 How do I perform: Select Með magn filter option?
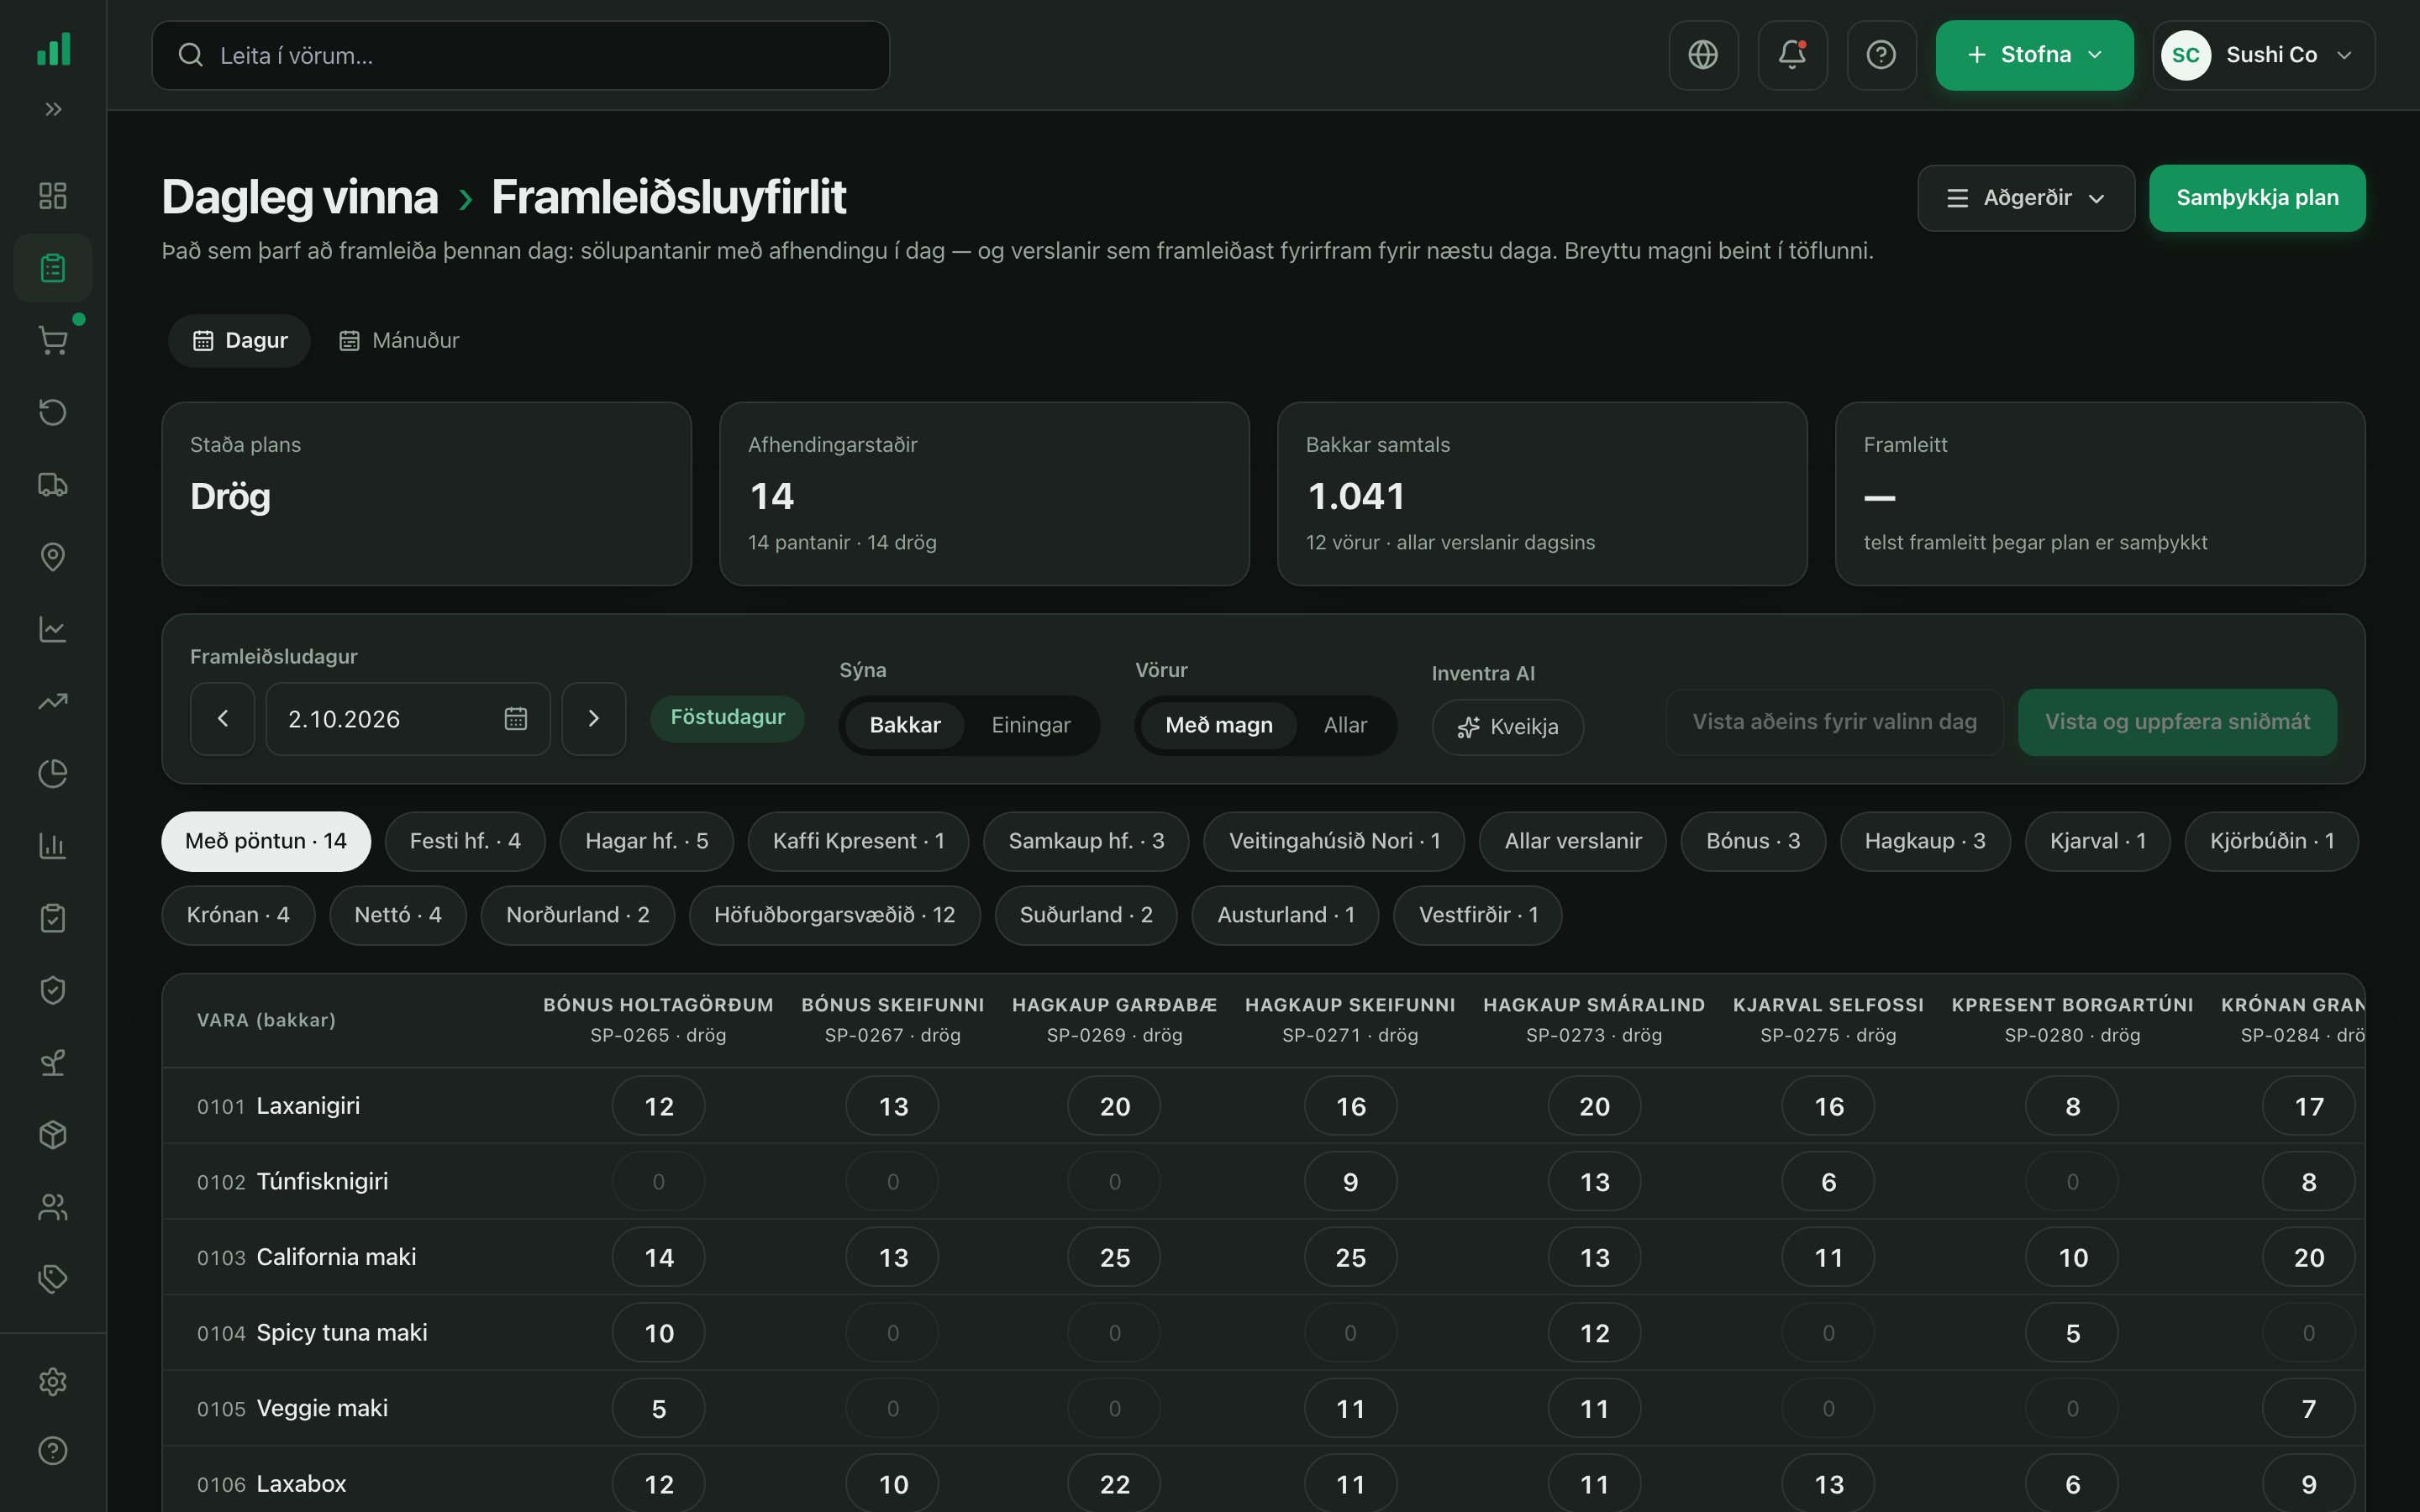[x=1218, y=725]
